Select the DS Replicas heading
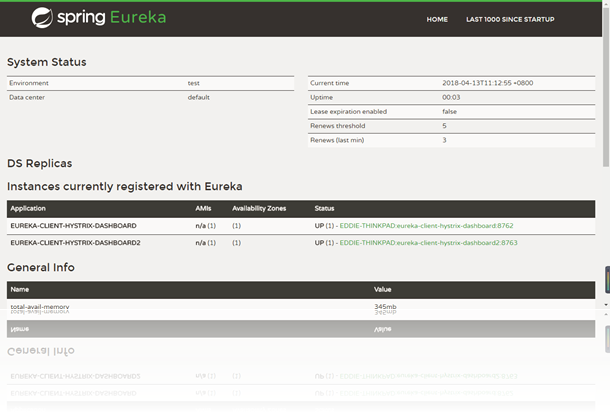The height and width of the screenshot is (412, 610). click(x=40, y=163)
